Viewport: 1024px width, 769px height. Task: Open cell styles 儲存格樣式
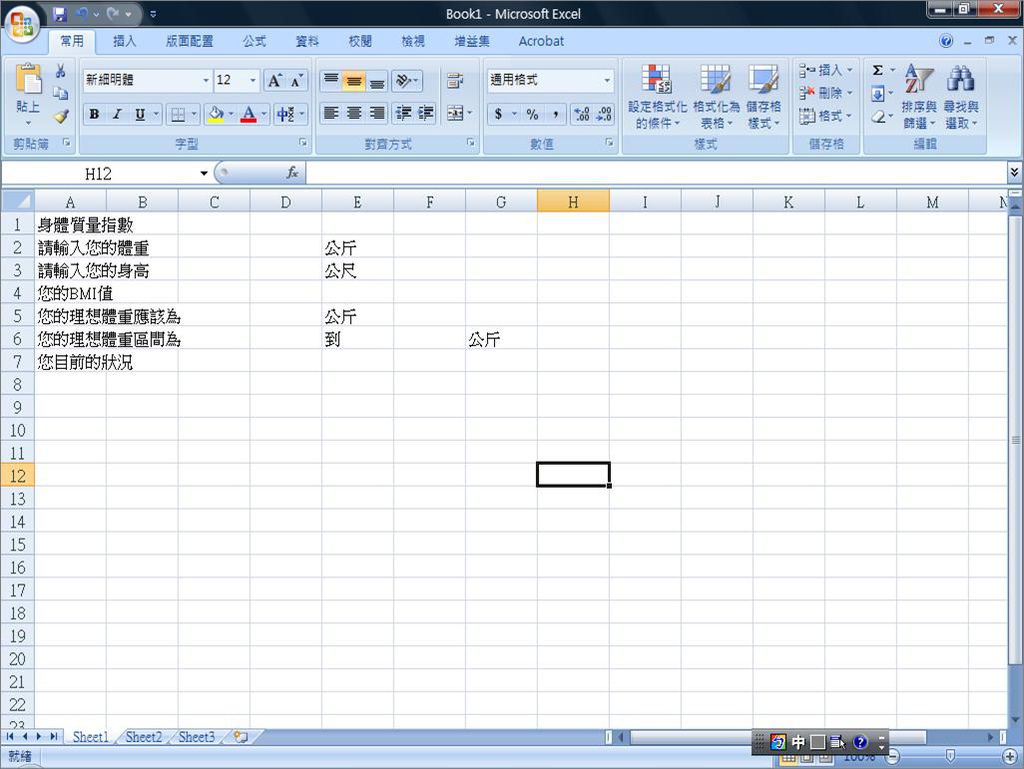(763, 97)
